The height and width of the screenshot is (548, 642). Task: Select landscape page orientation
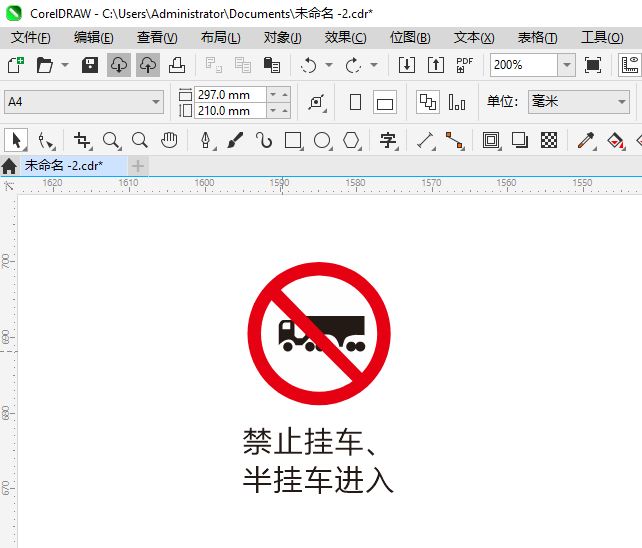(385, 102)
